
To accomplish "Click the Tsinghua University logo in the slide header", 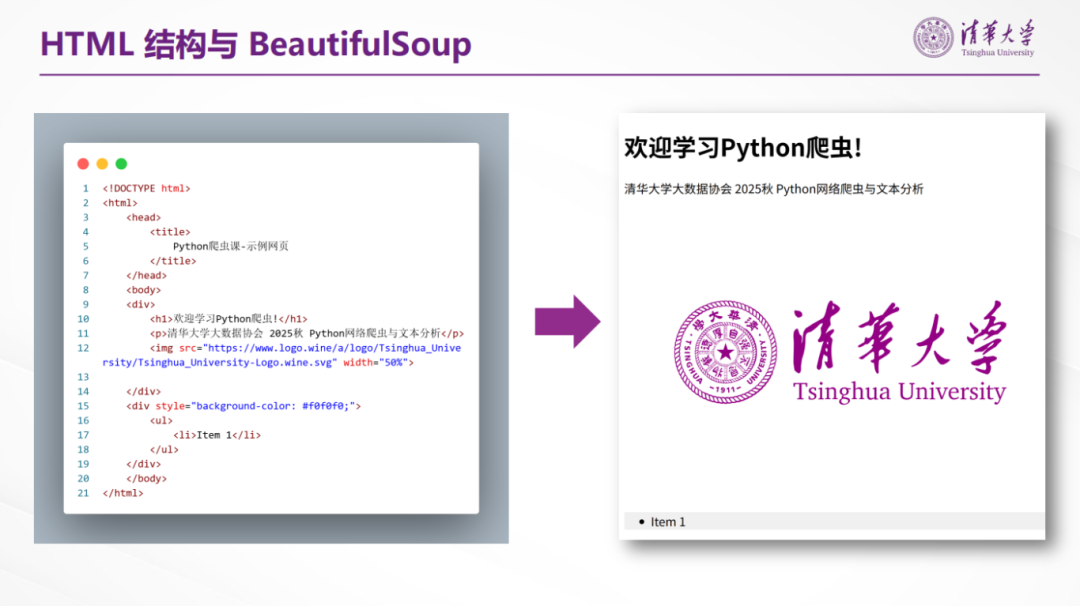I will [x=974, y=37].
